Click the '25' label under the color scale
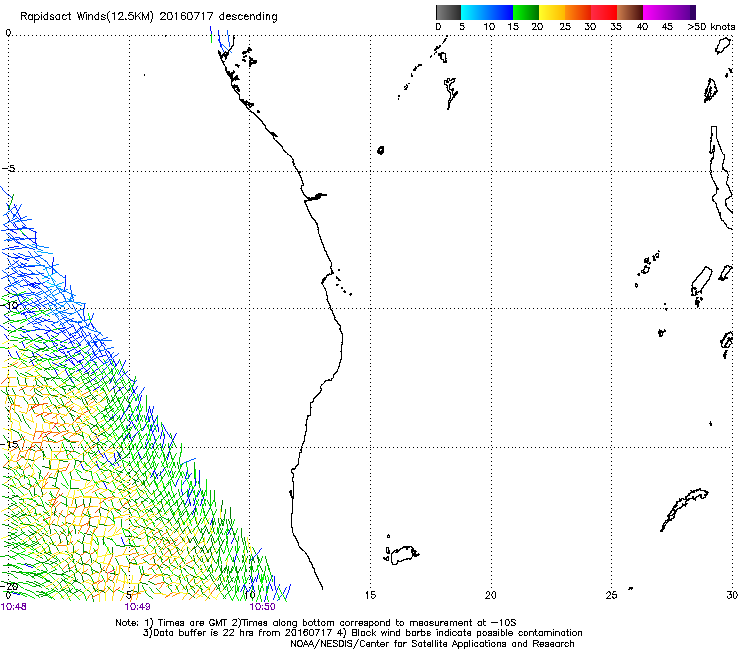This screenshot has height=650, width=740. (x=565, y=27)
